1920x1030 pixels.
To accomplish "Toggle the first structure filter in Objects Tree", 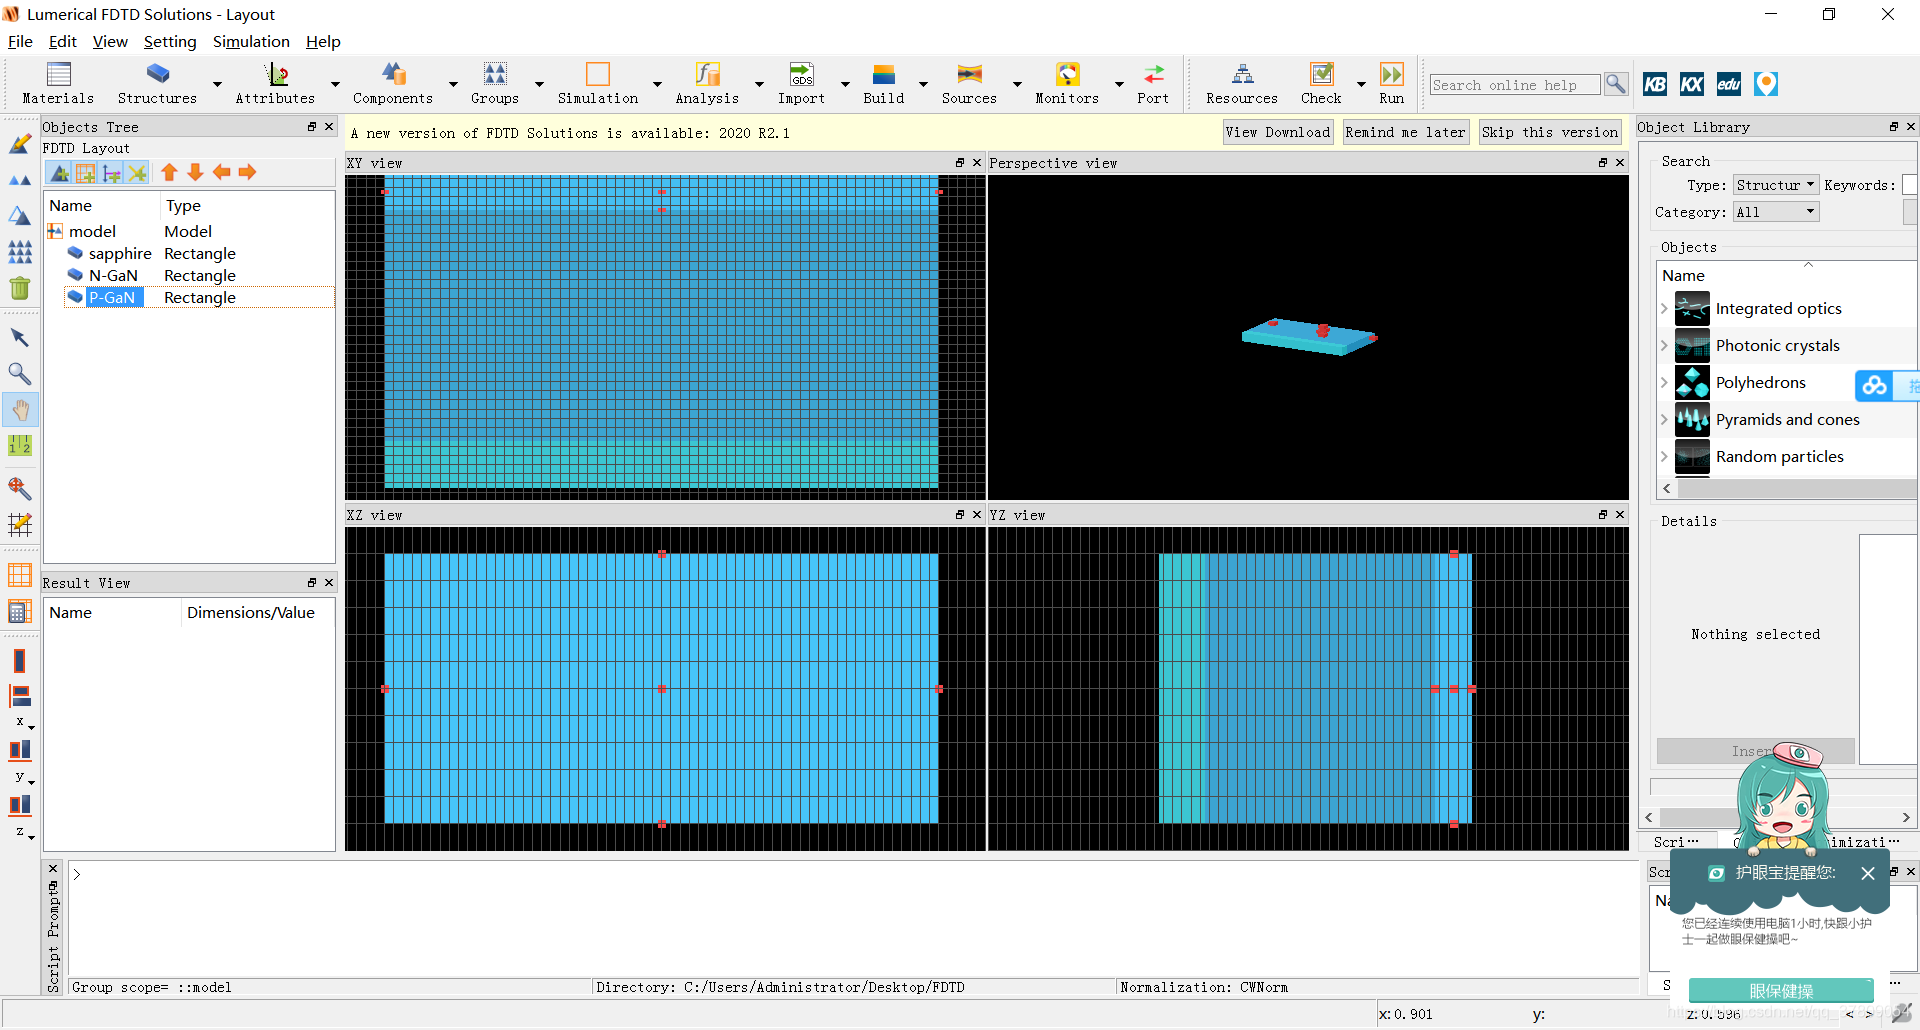I will point(60,173).
